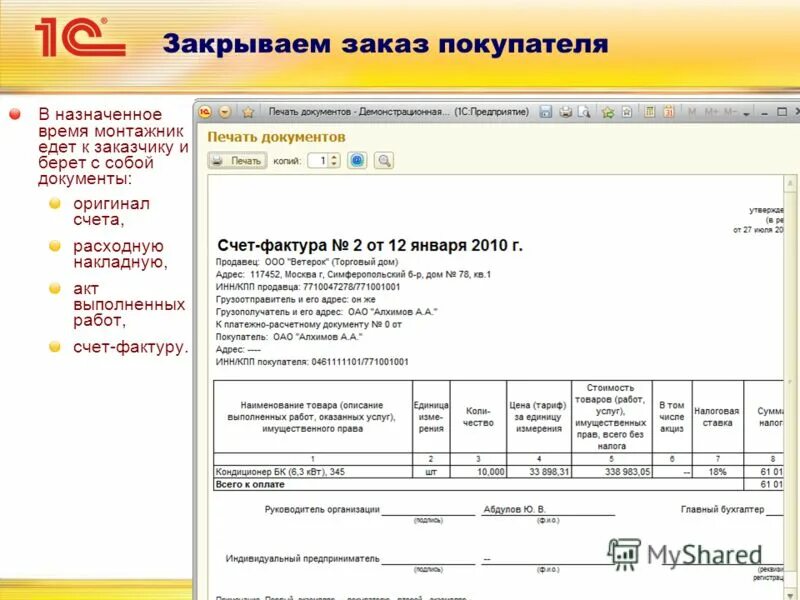Maximize the Печать документов window
The height and width of the screenshot is (600, 800).
(x=782, y=112)
